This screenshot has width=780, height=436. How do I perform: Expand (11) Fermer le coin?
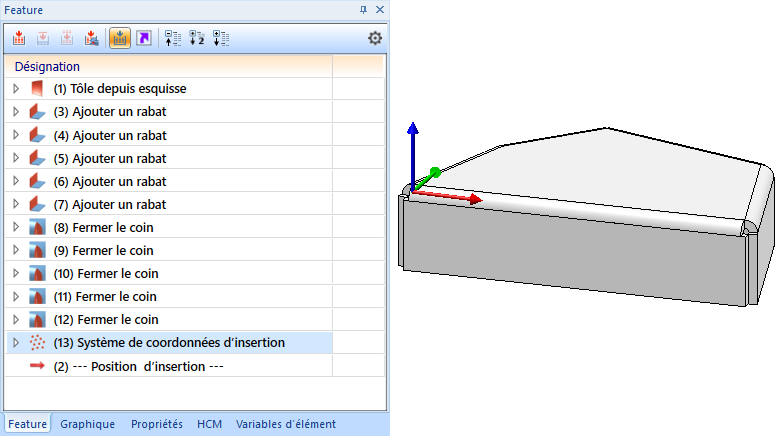(x=16, y=296)
